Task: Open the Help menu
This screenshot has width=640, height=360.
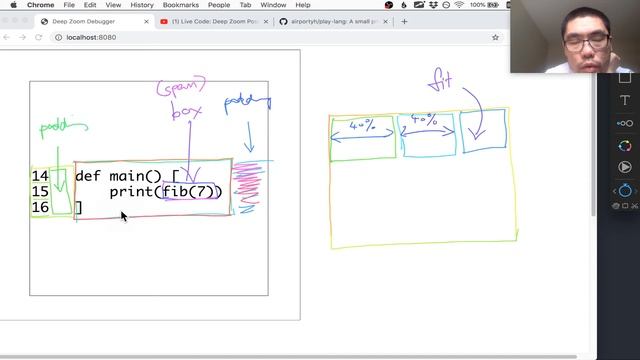Action: (302, 5)
